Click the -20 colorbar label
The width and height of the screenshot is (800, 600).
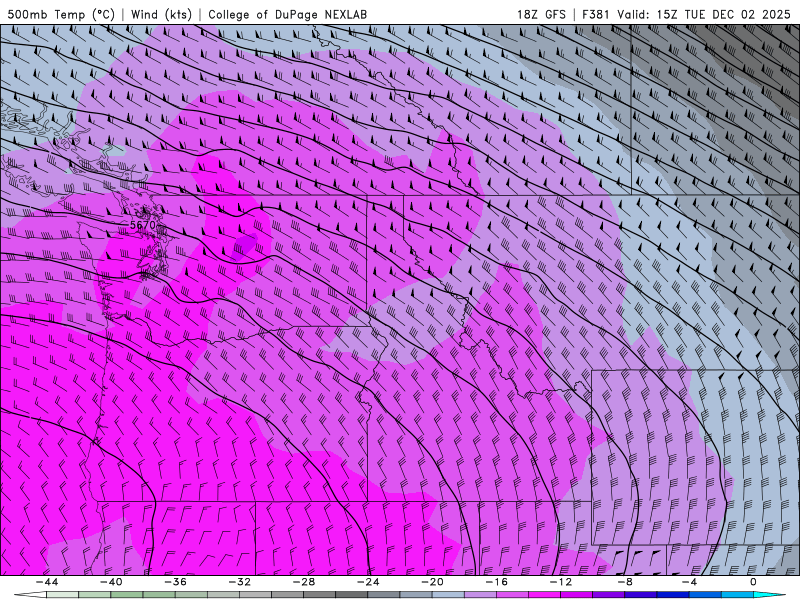pos(432,582)
